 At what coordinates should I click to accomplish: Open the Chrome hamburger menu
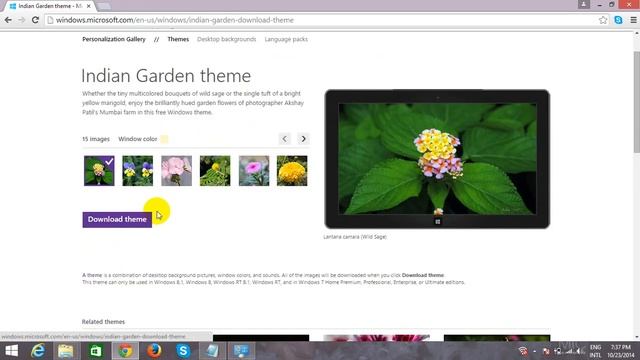click(x=633, y=20)
